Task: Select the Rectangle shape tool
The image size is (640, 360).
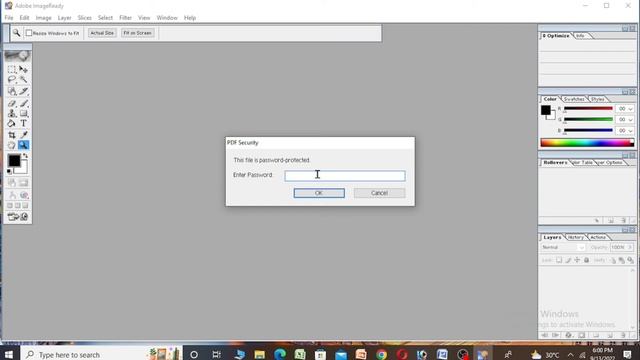Action: 24,113
